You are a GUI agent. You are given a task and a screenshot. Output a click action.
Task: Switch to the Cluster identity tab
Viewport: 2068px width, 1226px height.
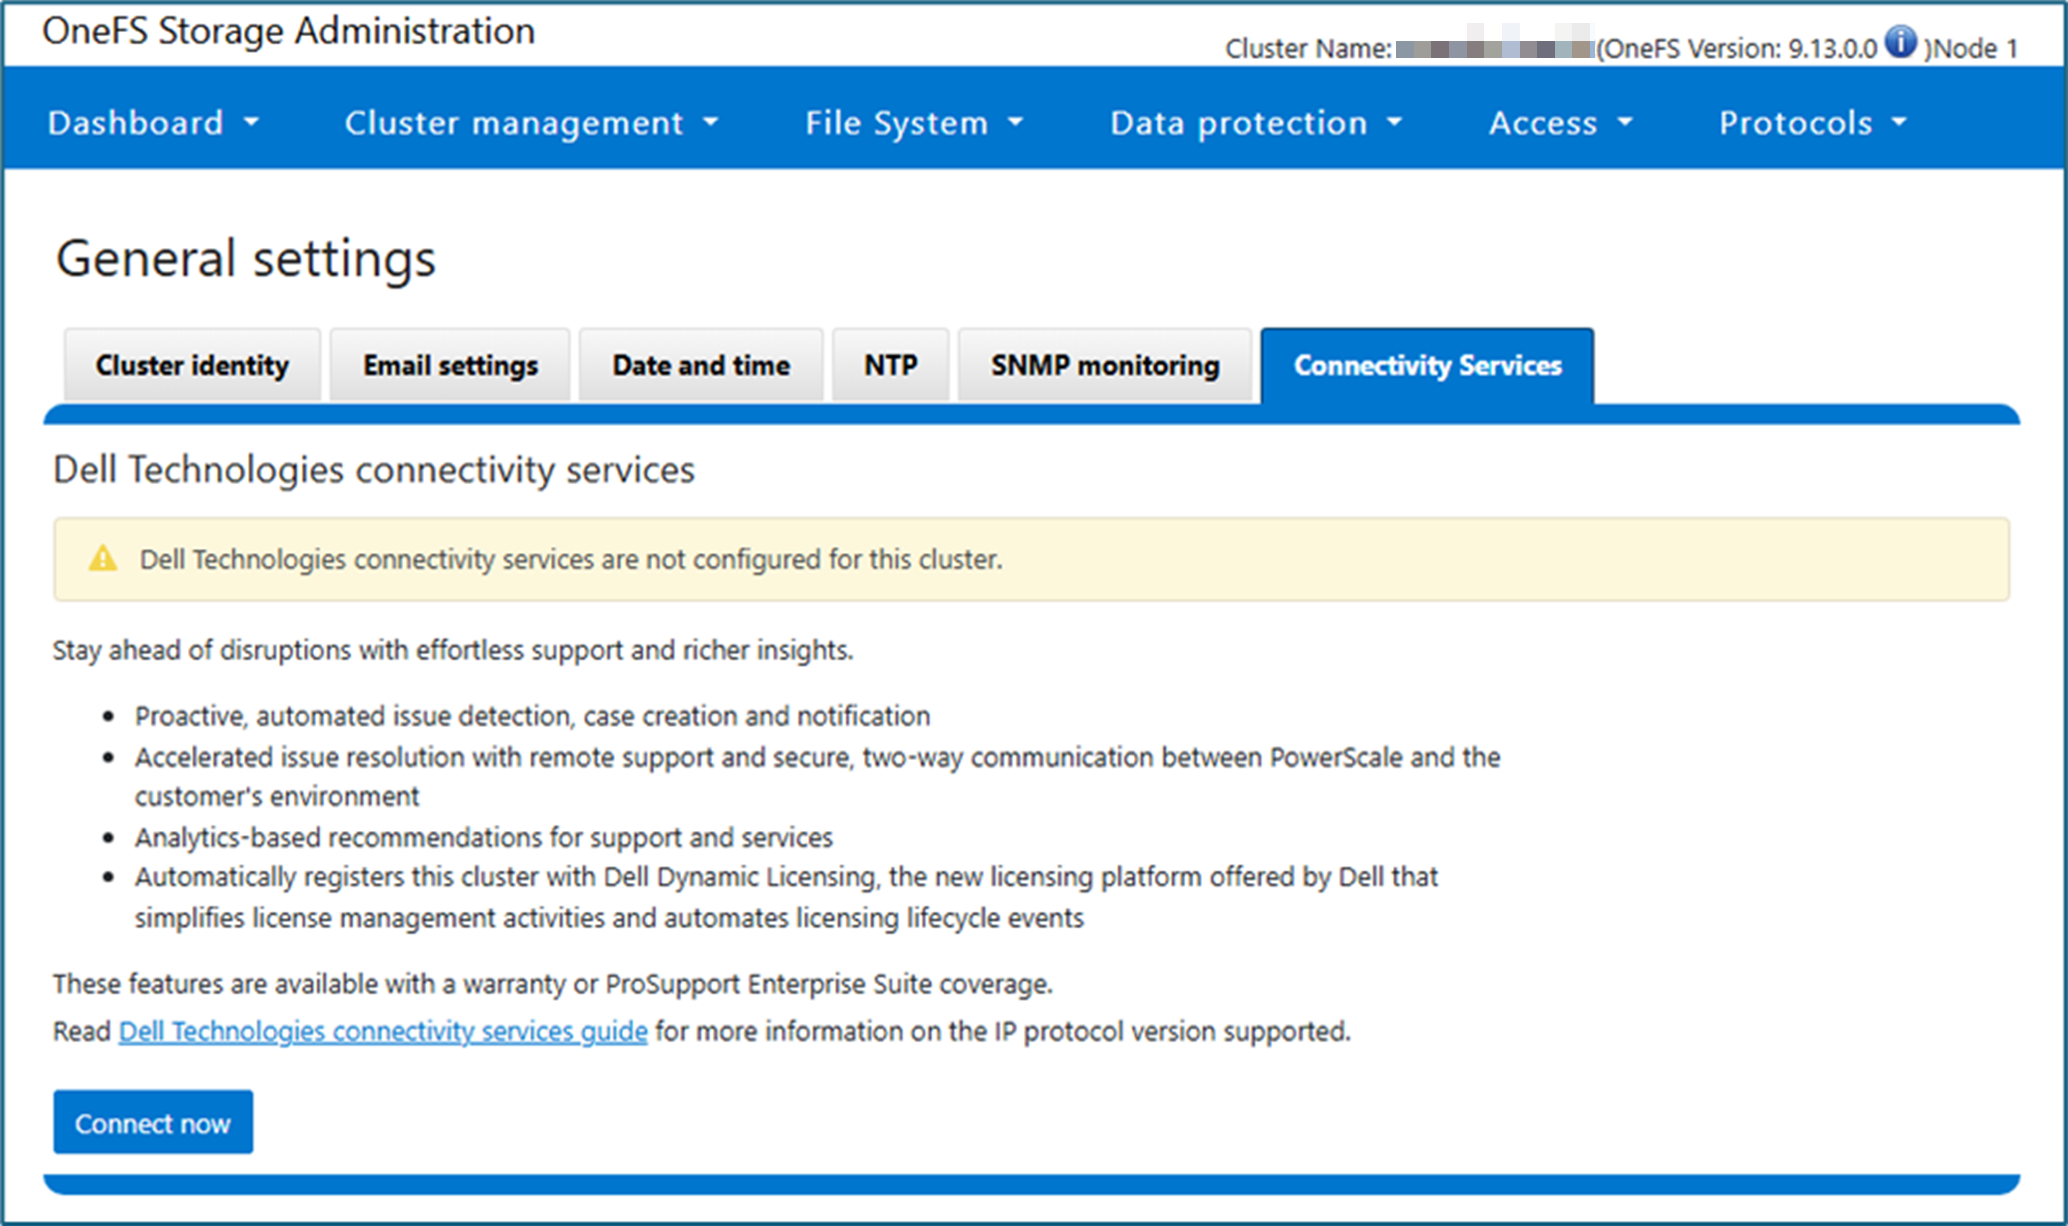[192, 366]
